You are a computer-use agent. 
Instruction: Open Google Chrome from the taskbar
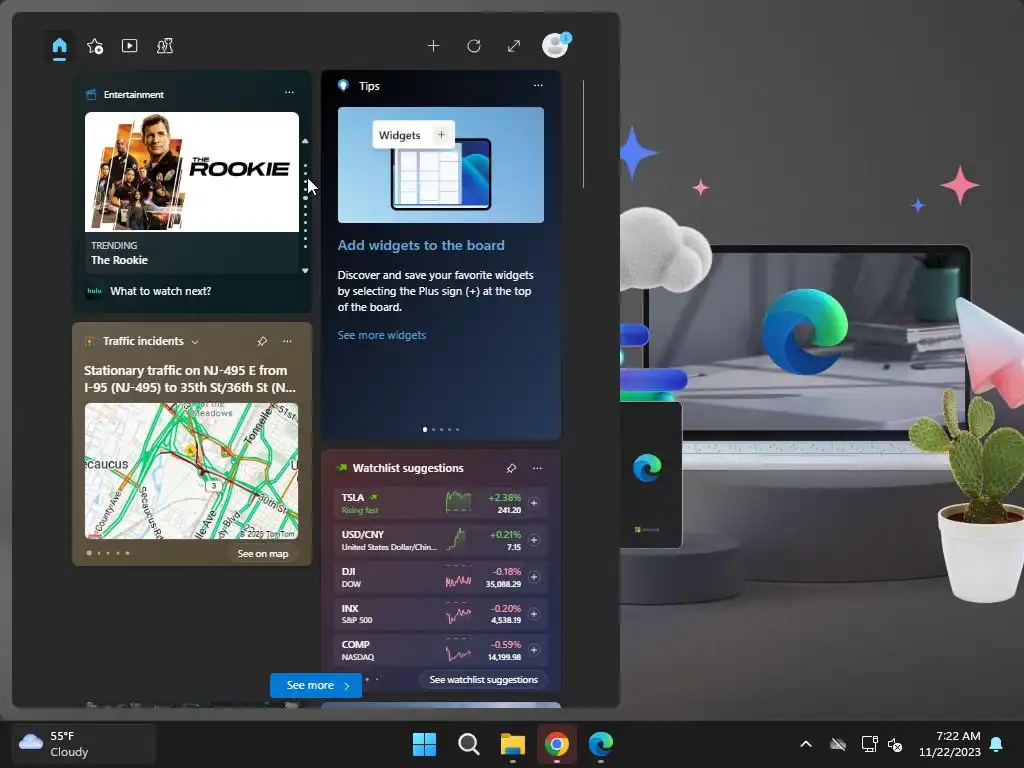(557, 744)
